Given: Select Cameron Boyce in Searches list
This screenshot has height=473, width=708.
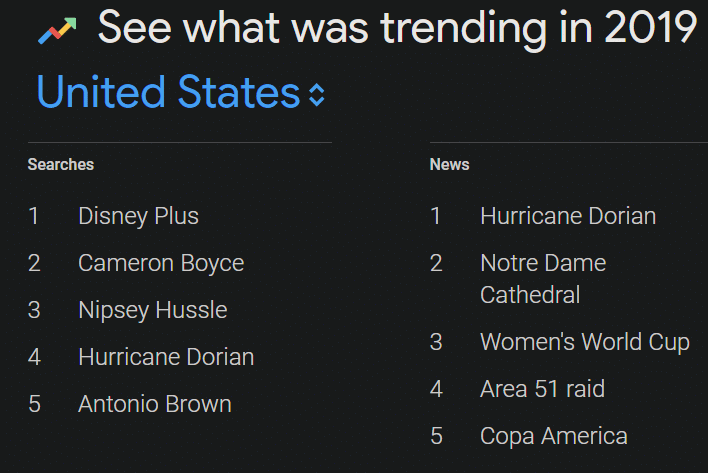Looking at the screenshot, I should (161, 263).
